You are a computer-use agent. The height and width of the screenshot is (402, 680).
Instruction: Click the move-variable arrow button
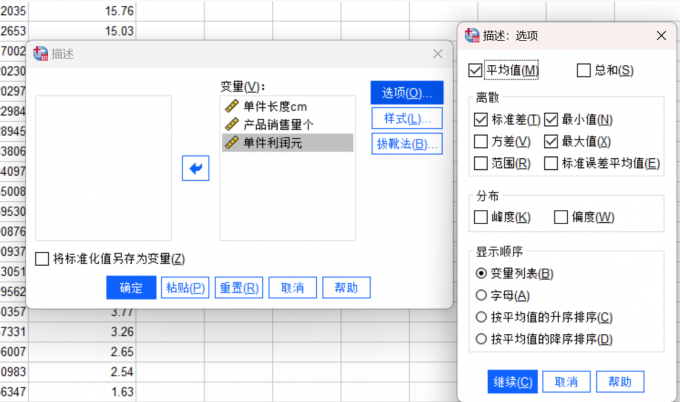pos(196,168)
